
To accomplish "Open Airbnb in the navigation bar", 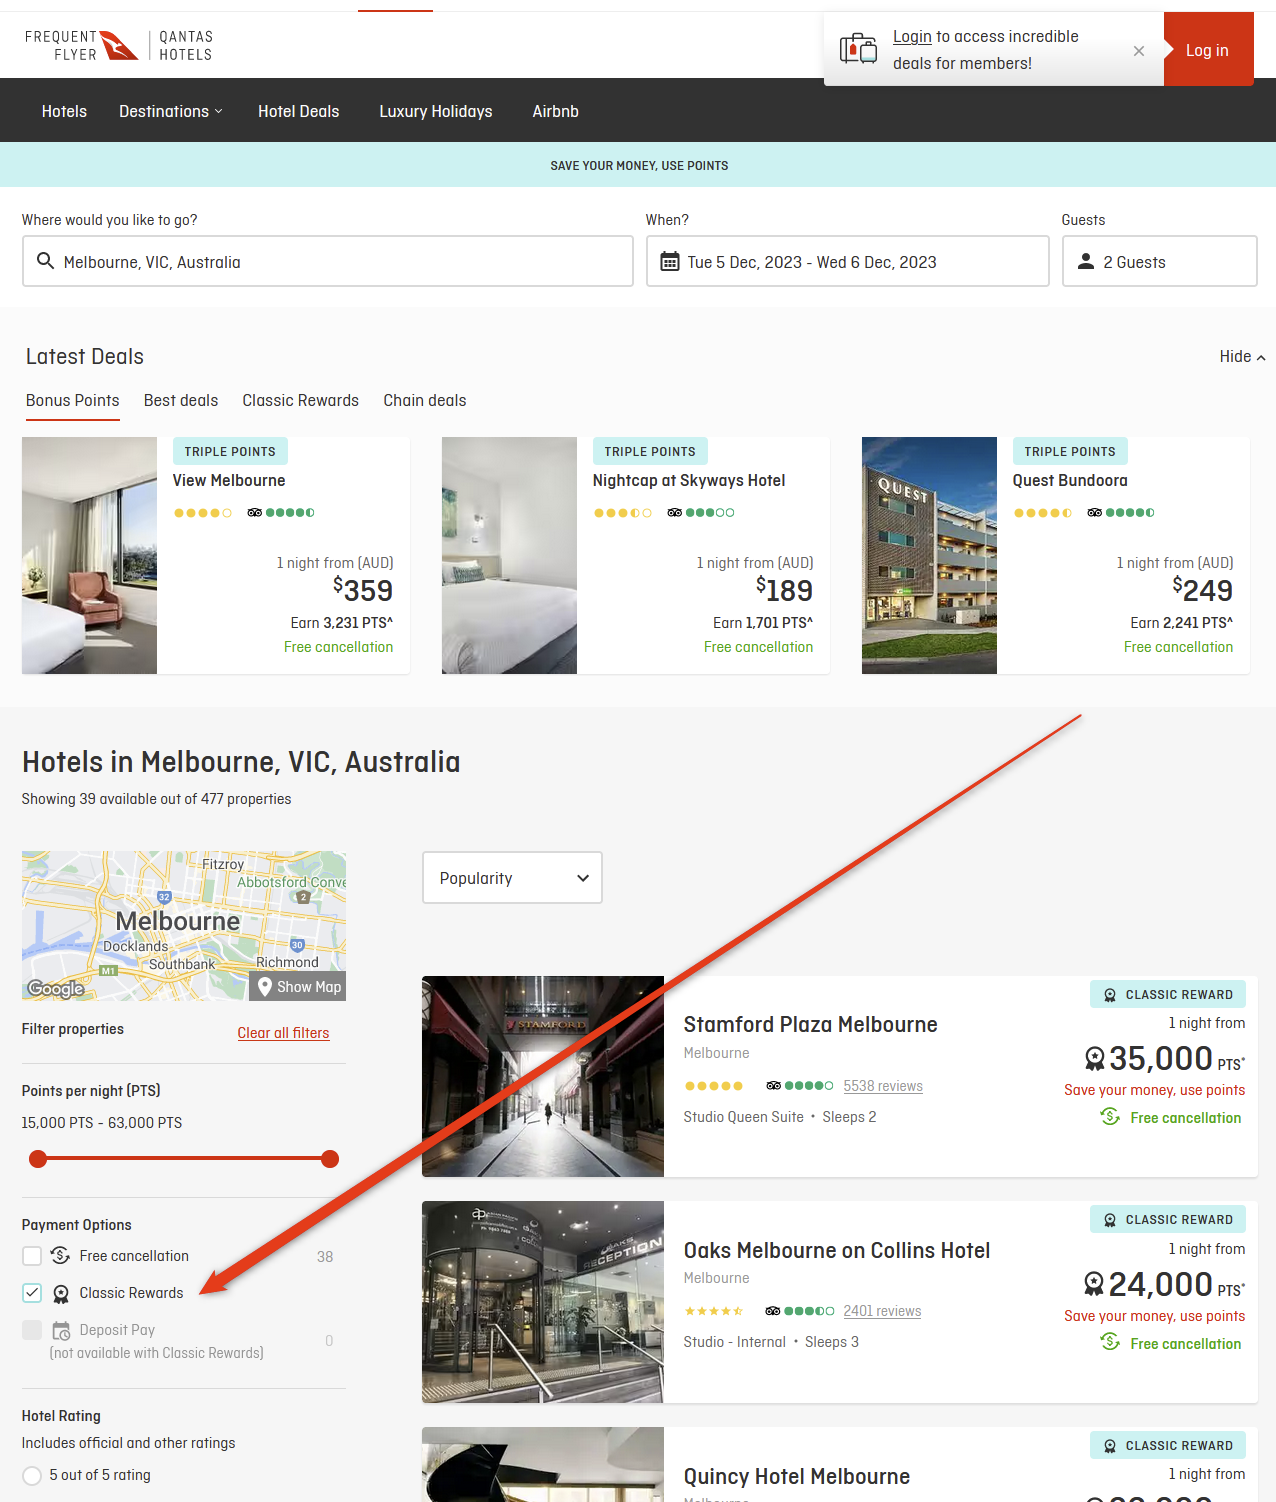I will click(x=556, y=111).
